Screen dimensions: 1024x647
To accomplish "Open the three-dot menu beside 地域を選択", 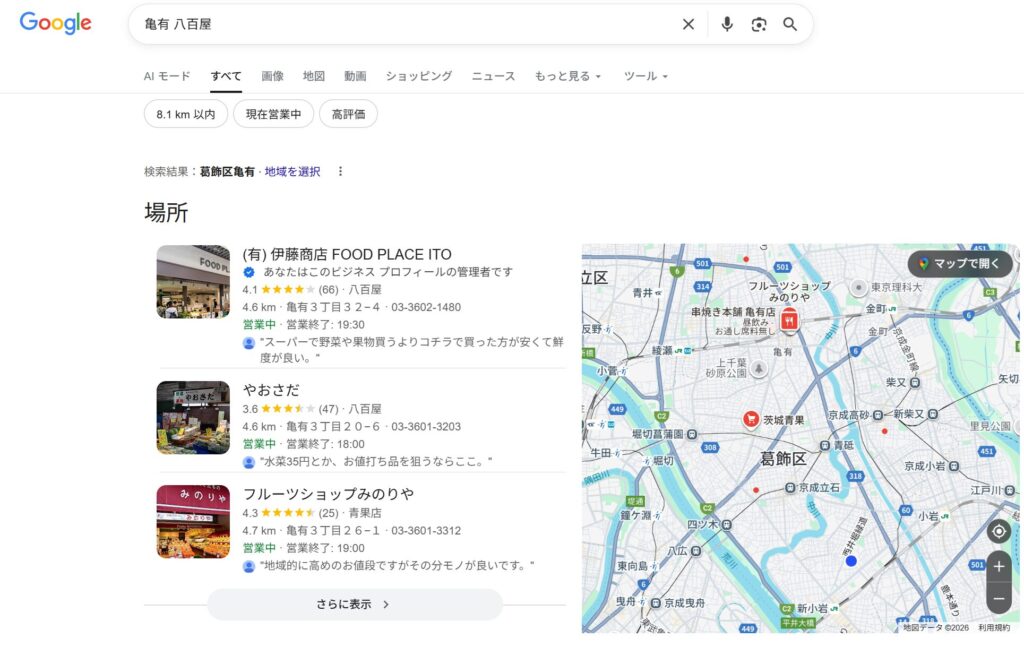I will click(340, 171).
